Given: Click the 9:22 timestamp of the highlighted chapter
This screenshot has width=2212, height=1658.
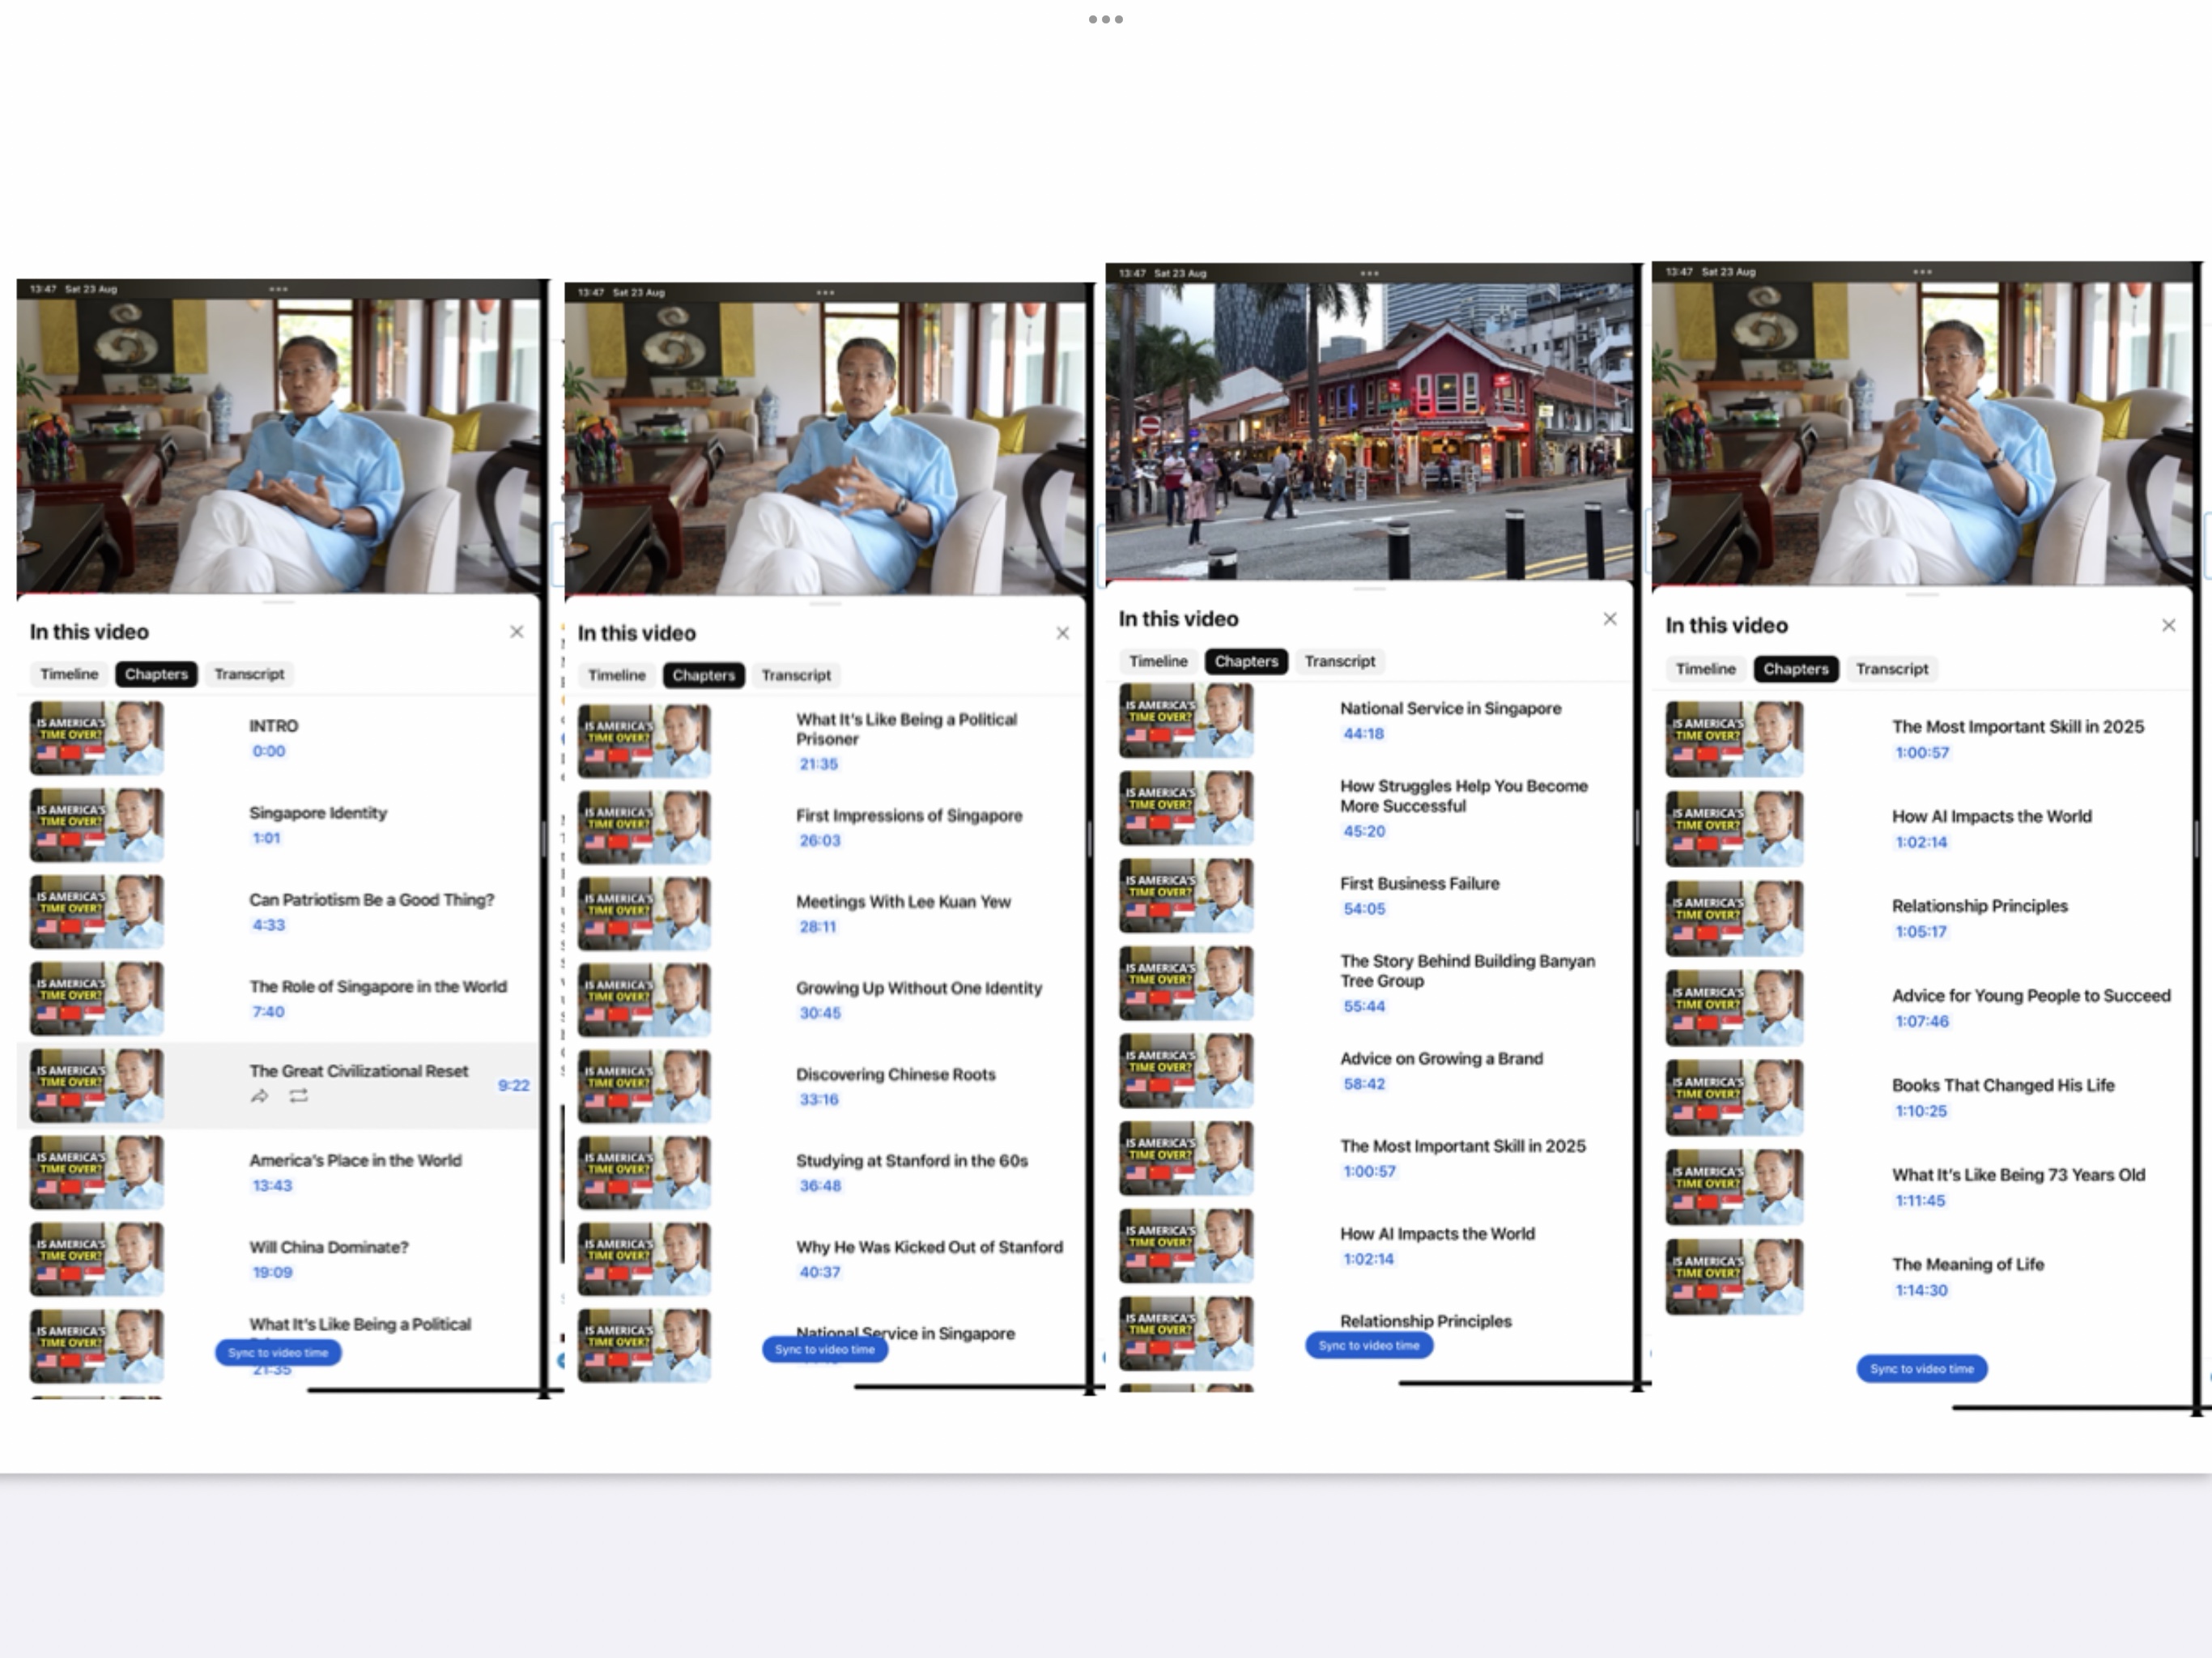Looking at the screenshot, I should click(x=513, y=1085).
